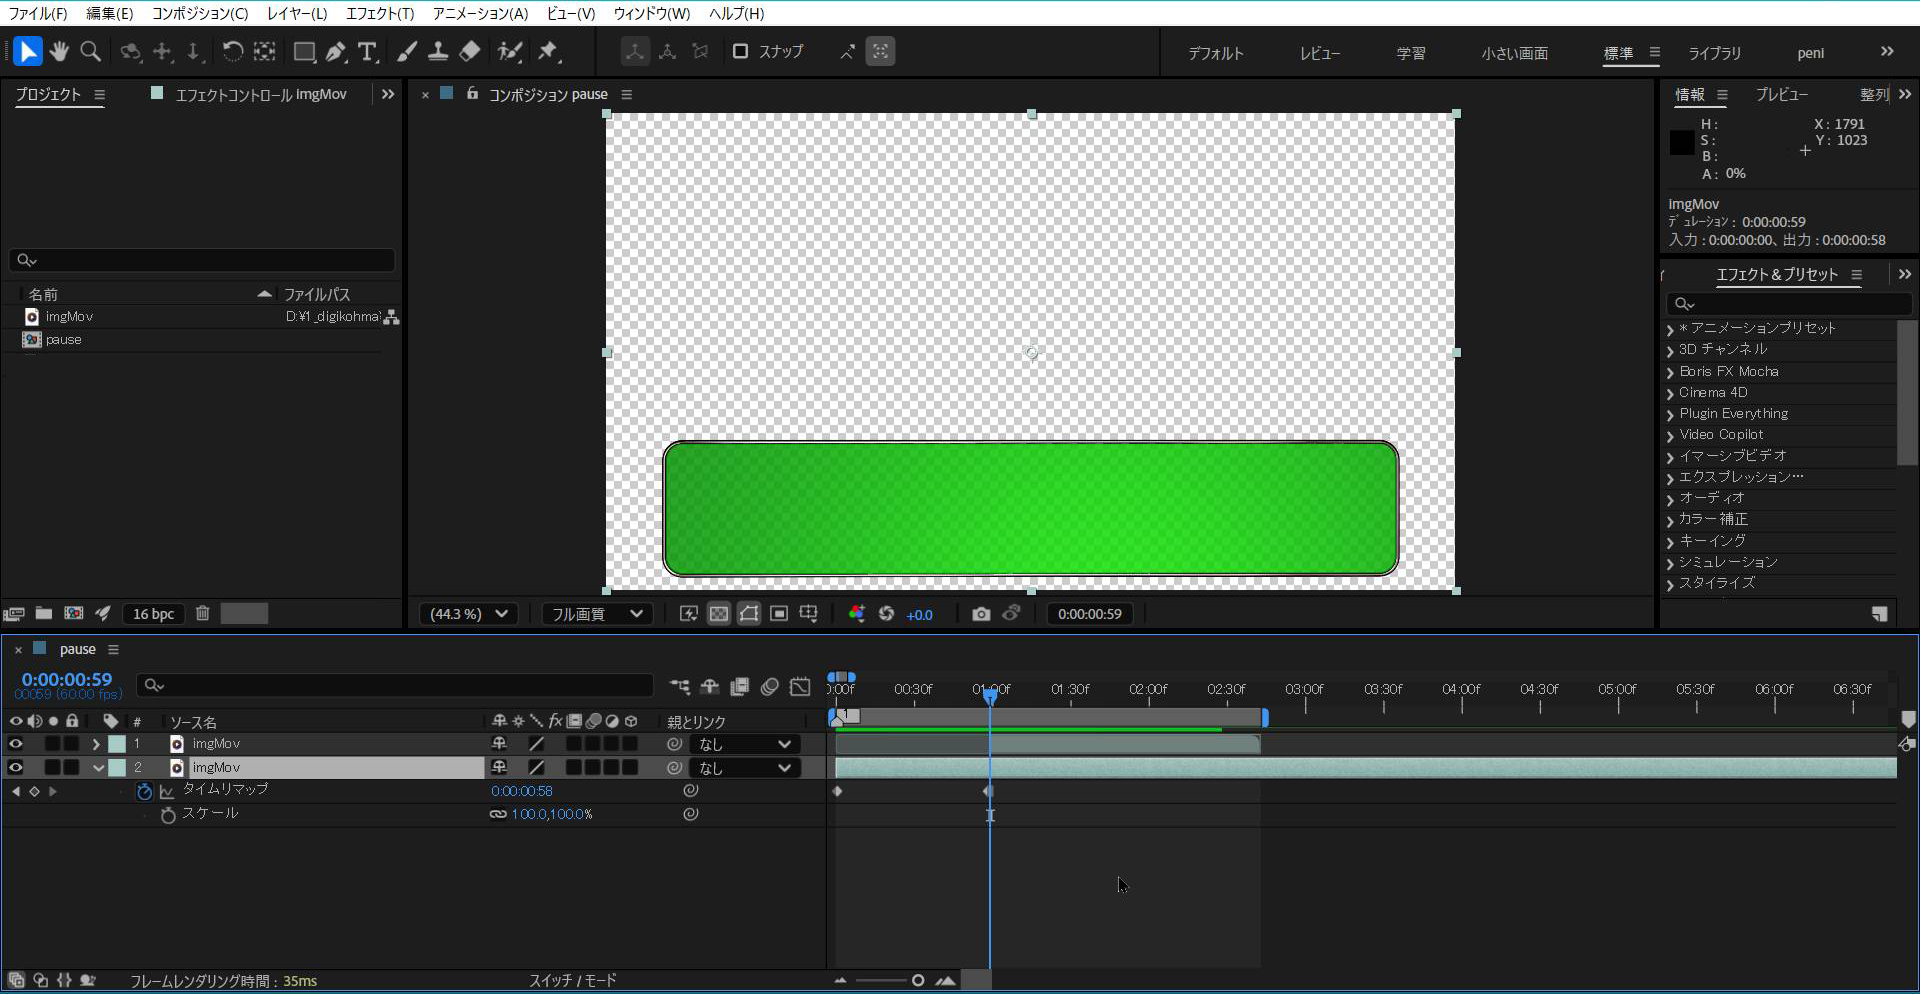Switch to the Preview panel tab
This screenshot has height=994, width=1920.
coord(1781,94)
